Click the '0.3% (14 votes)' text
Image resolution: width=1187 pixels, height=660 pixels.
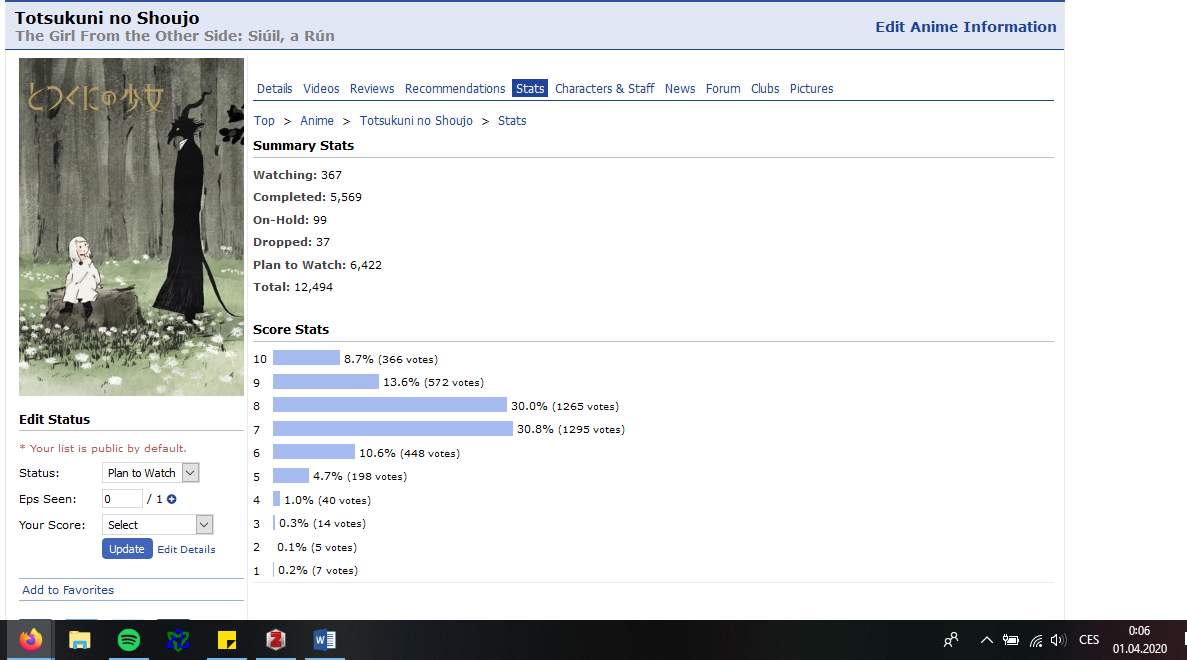(322, 523)
